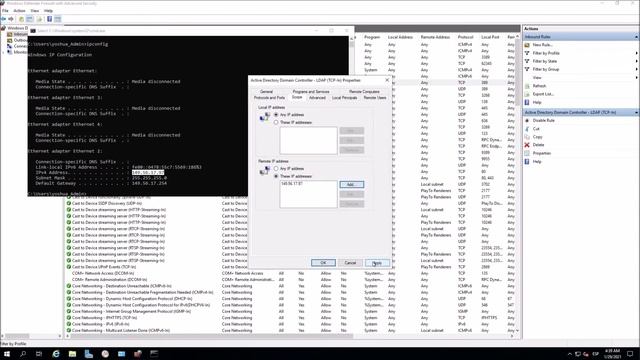Expand Filter by State submenu arrow
This screenshot has width=640, height=360.
click(637, 61)
